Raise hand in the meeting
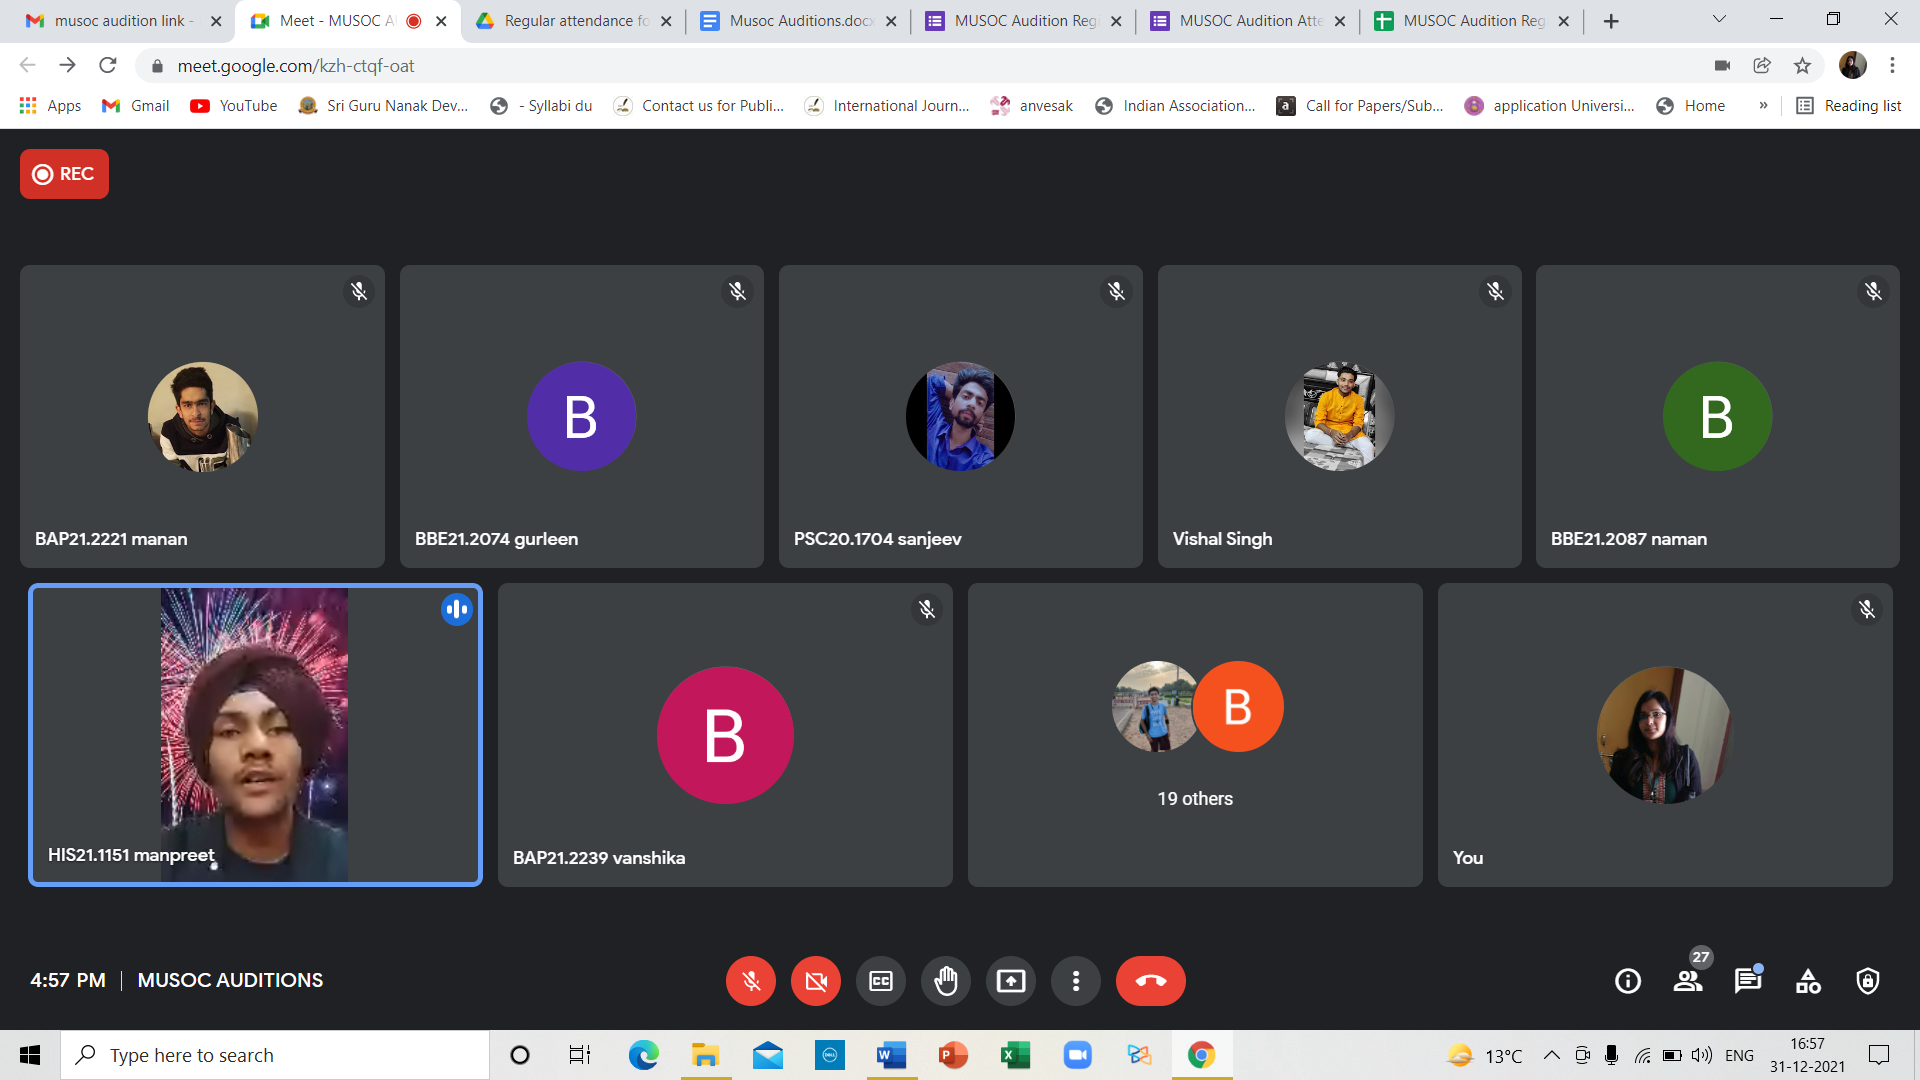Screen dimensions: 1920x1080 pos(946,981)
